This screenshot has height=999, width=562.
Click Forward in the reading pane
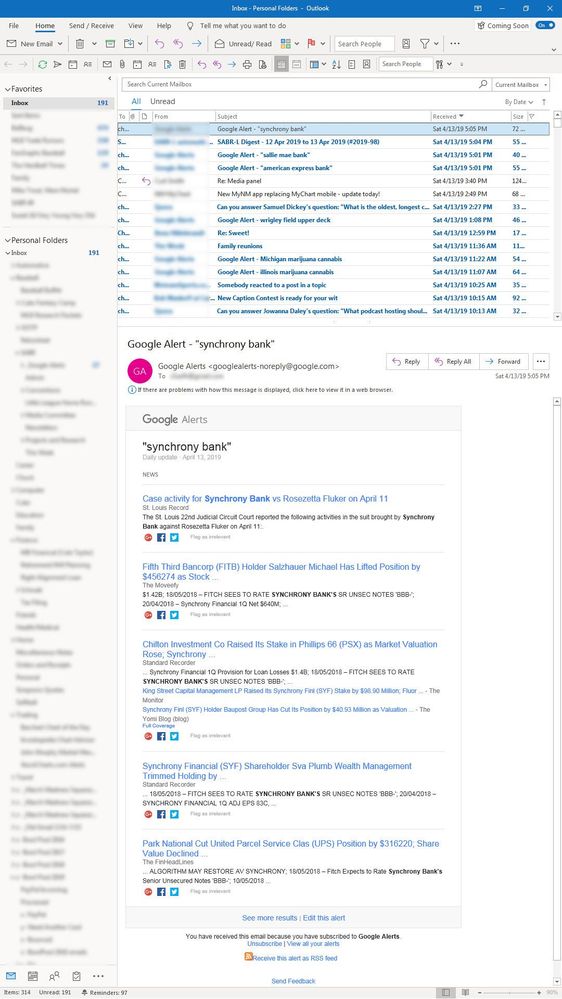coord(503,361)
